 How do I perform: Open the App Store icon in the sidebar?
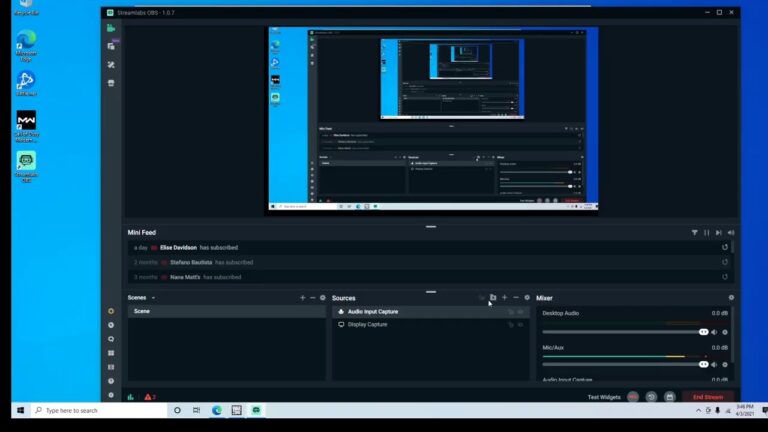point(111,83)
